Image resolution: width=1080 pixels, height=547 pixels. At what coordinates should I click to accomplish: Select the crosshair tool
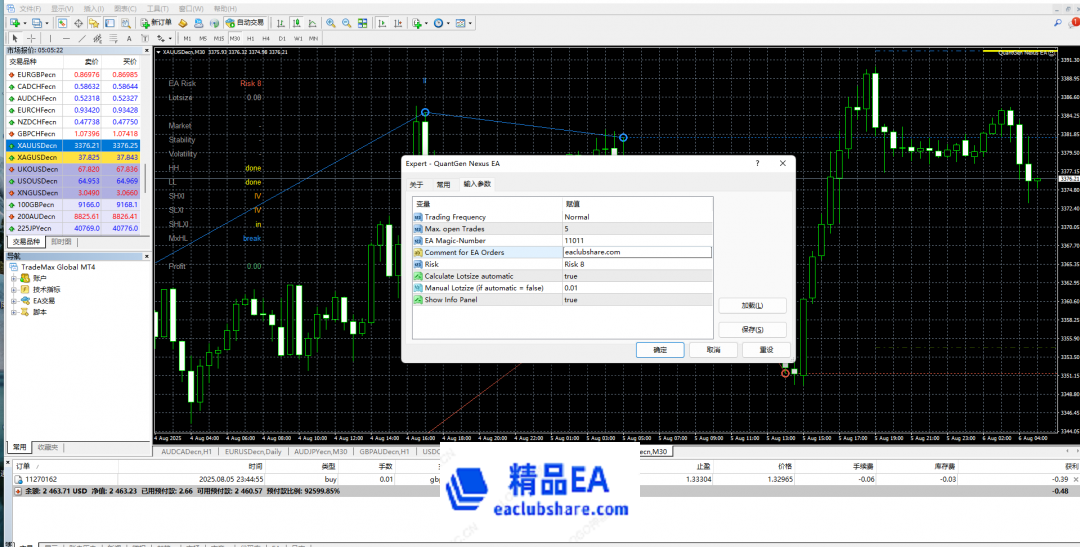pos(31,39)
